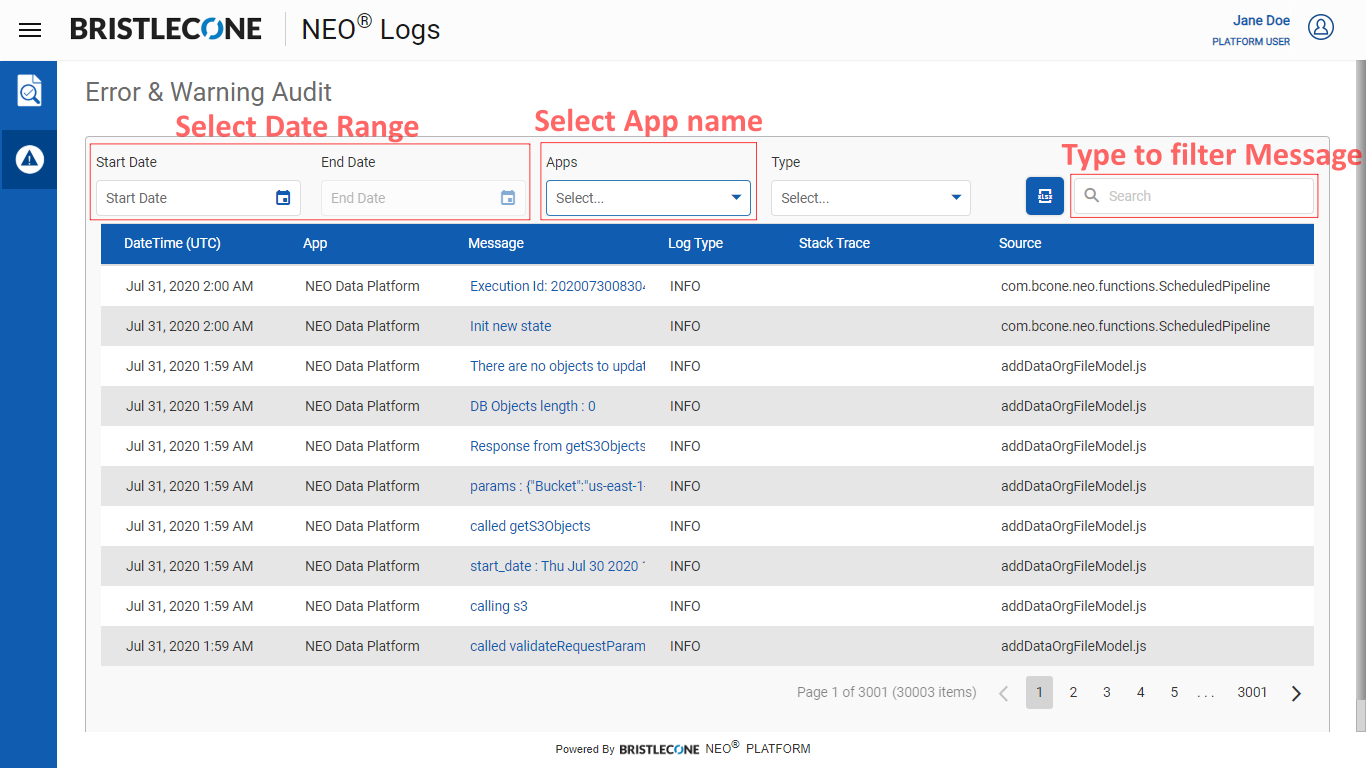
Task: Sort by DateTime (UTC) column header
Action: click(172, 243)
